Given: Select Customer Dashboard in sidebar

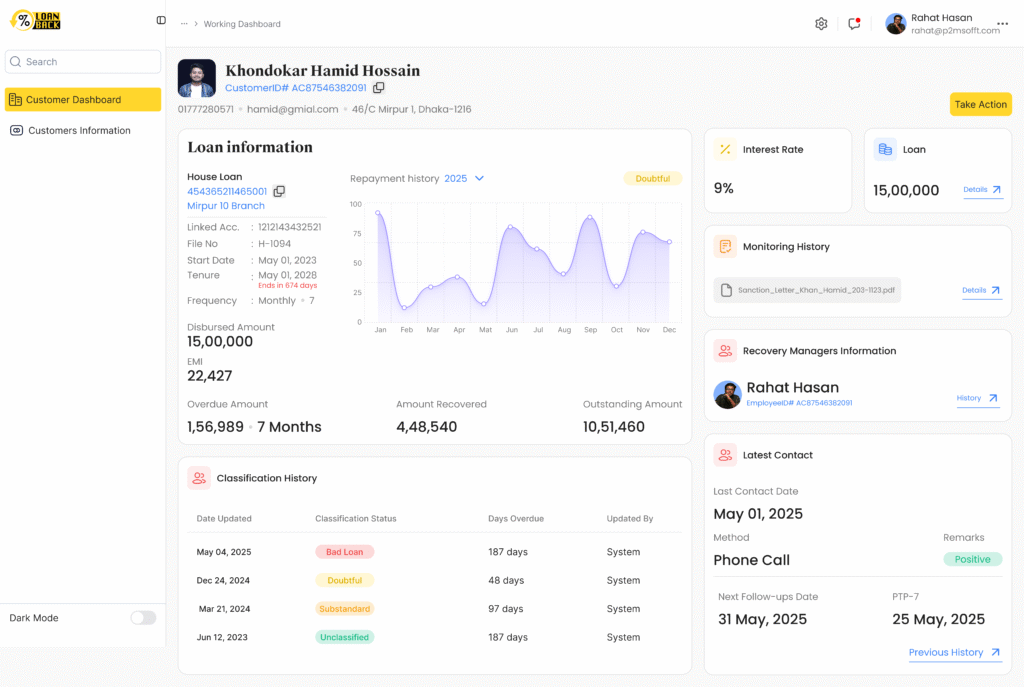Looking at the screenshot, I should 83,100.
